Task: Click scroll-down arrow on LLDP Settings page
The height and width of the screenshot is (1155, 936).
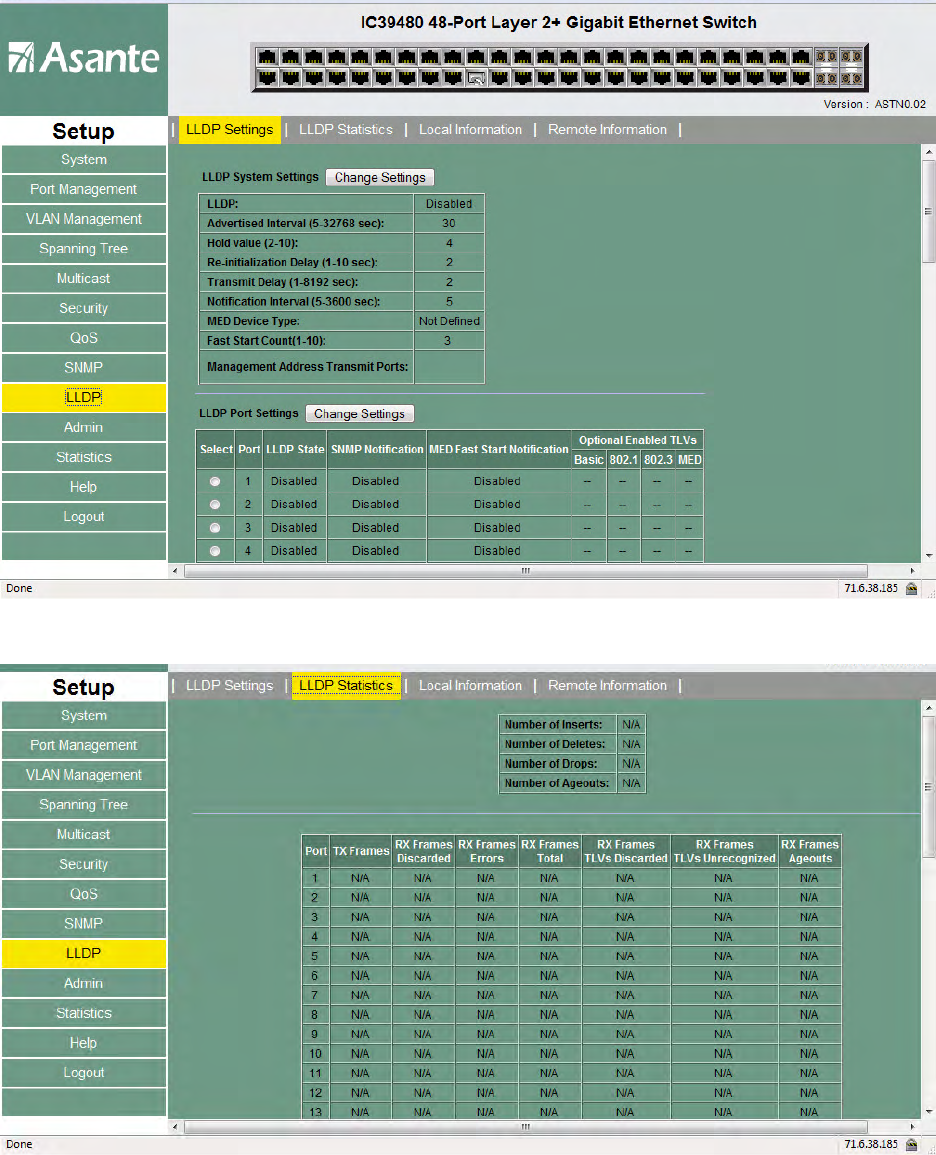Action: tap(929, 555)
